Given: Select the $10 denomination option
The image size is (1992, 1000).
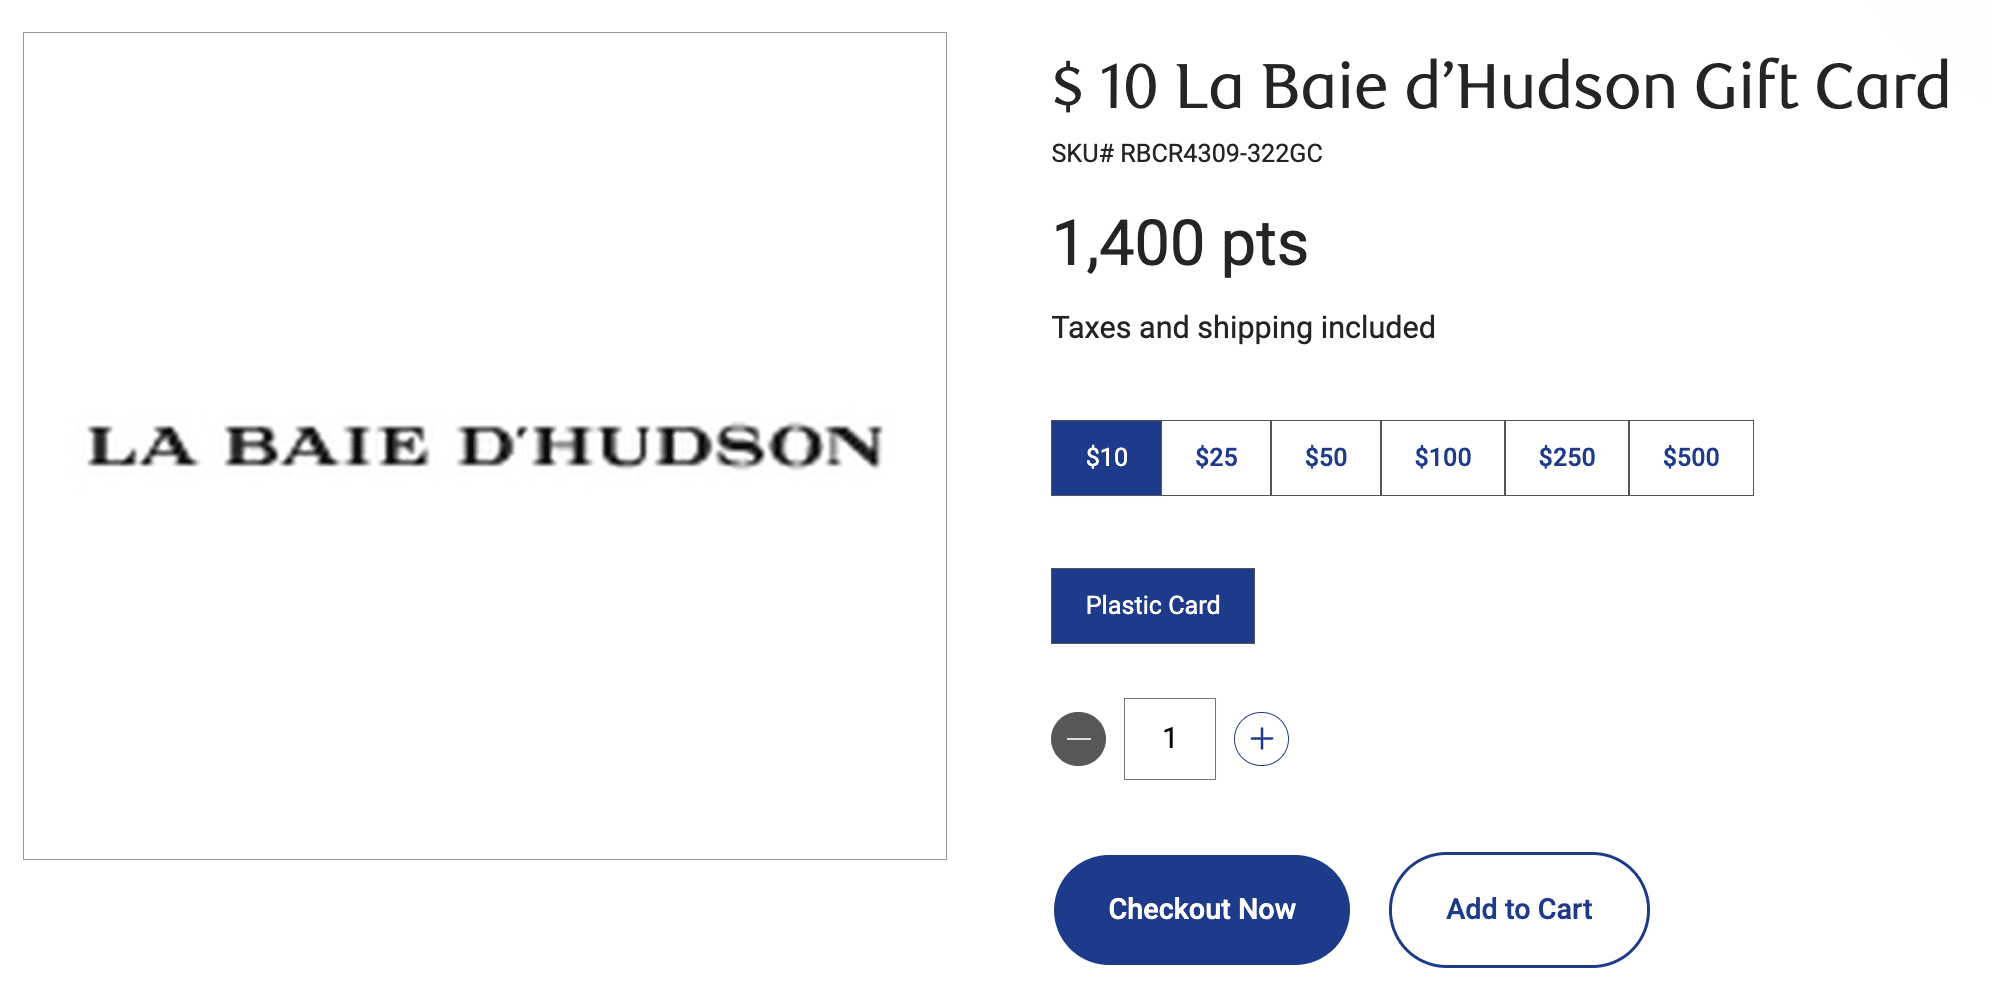Looking at the screenshot, I should (1106, 458).
